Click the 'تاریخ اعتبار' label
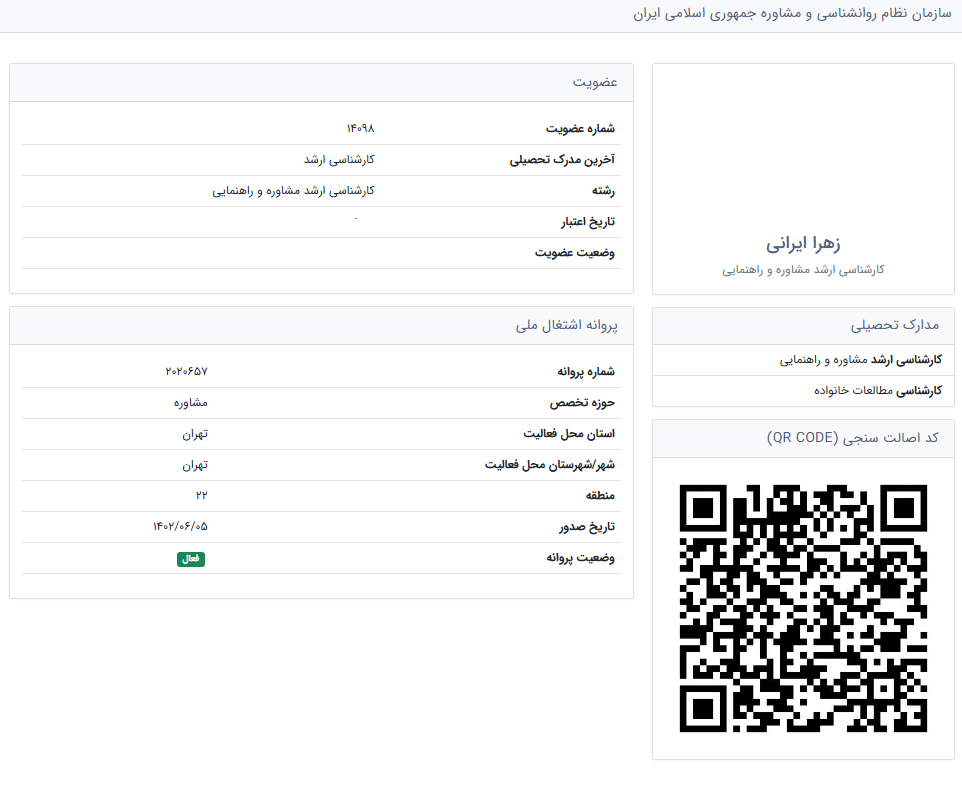Image resolution: width=962 pixels, height=786 pixels. 588,222
